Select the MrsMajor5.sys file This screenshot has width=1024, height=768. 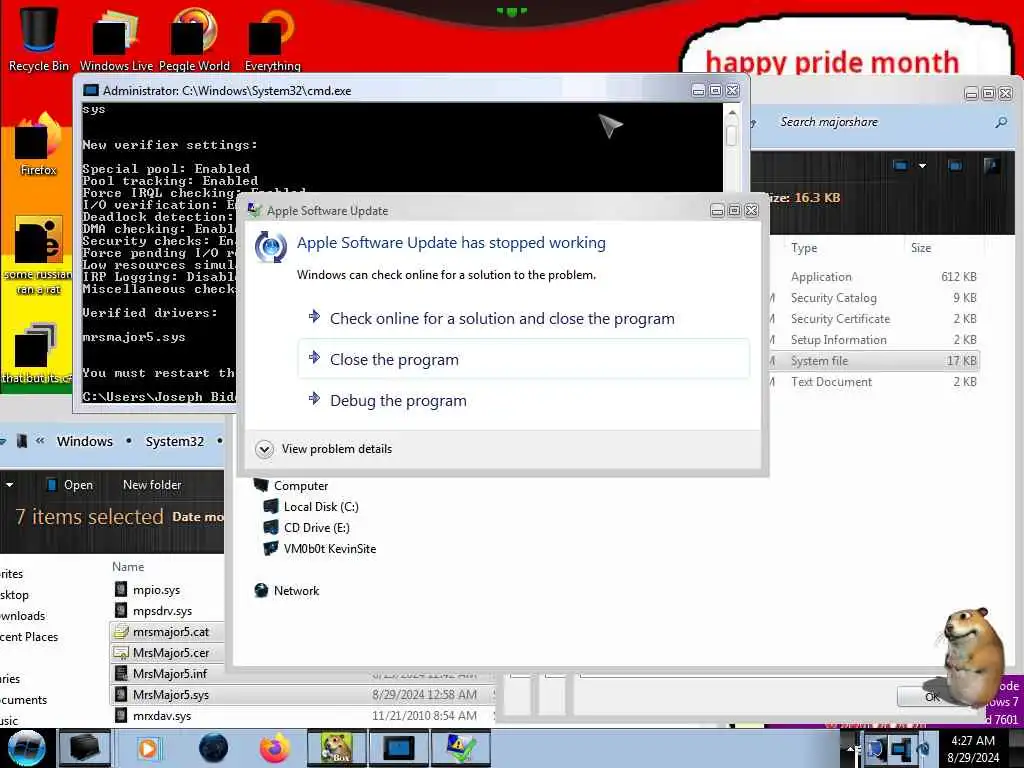click(300, 695)
